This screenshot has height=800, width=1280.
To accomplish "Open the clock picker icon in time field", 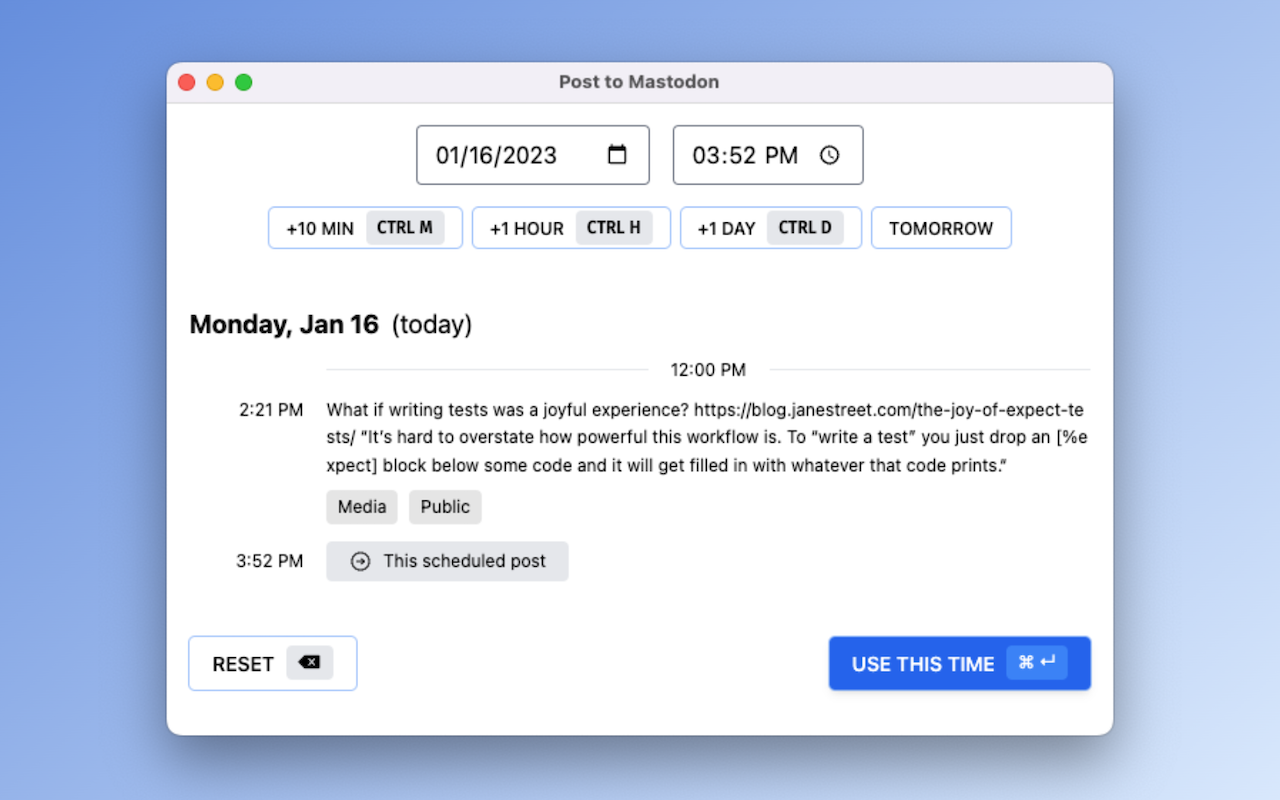I will (829, 155).
